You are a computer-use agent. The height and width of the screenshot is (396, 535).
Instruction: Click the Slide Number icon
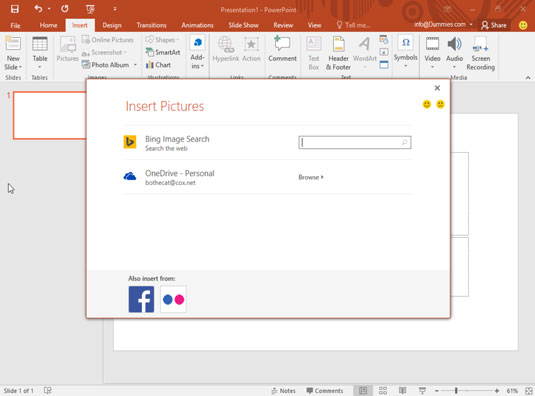(x=384, y=52)
